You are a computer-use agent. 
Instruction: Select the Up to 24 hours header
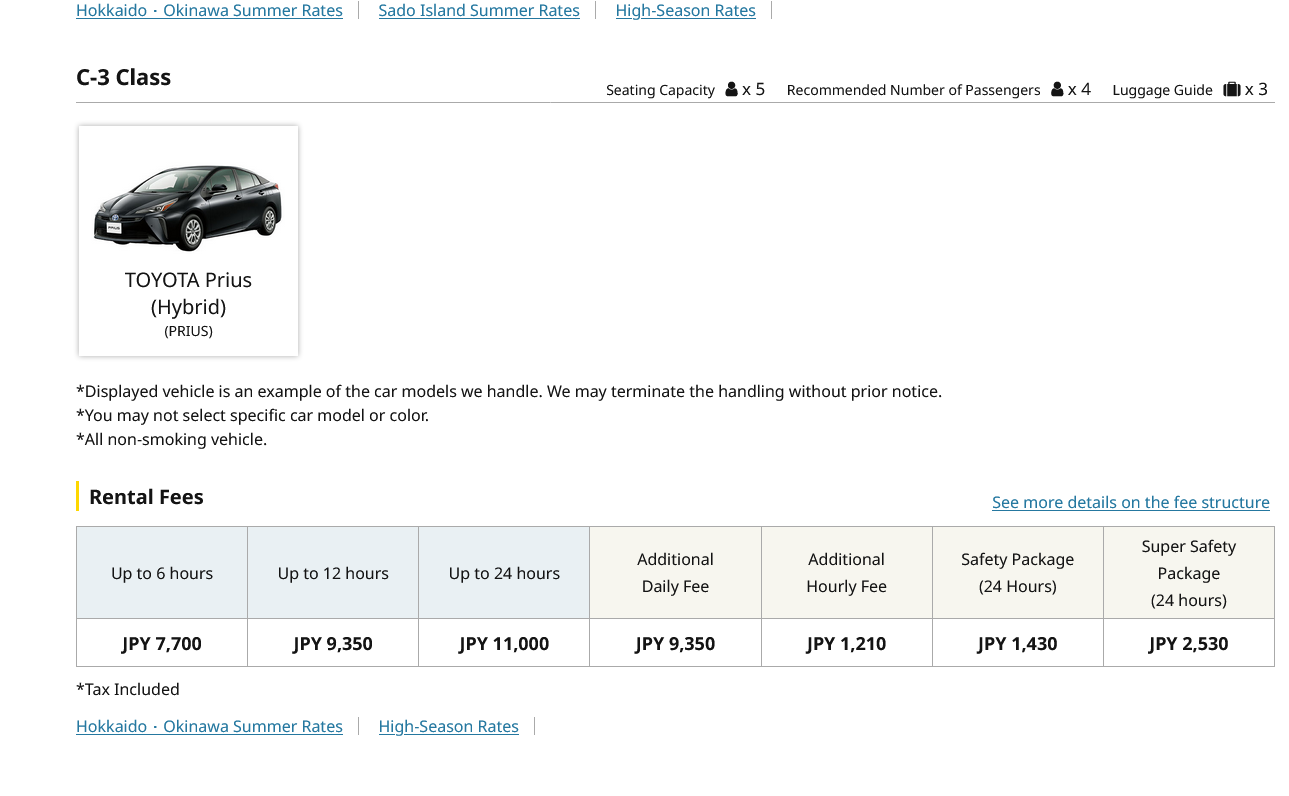tap(504, 573)
